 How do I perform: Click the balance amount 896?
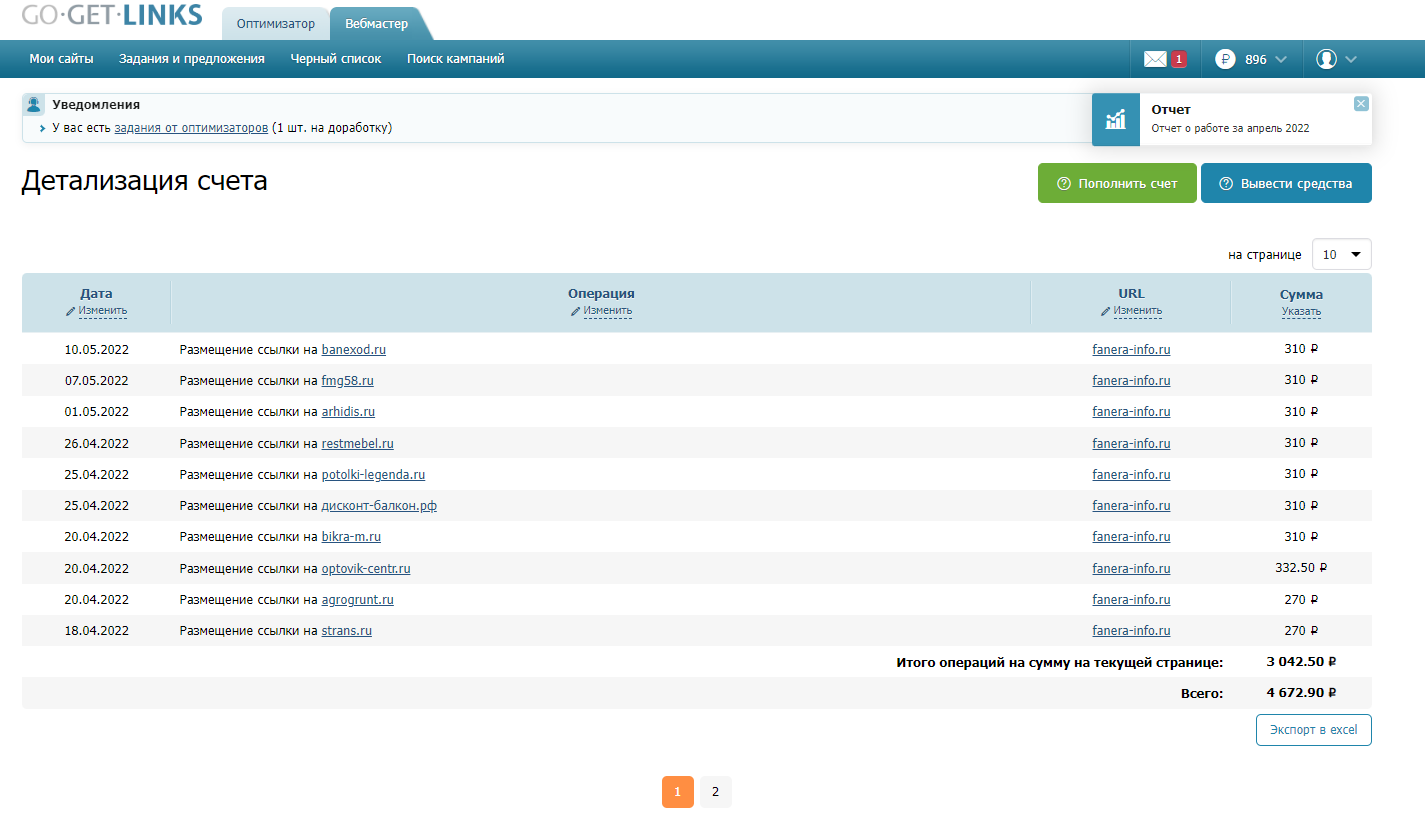click(x=1256, y=60)
